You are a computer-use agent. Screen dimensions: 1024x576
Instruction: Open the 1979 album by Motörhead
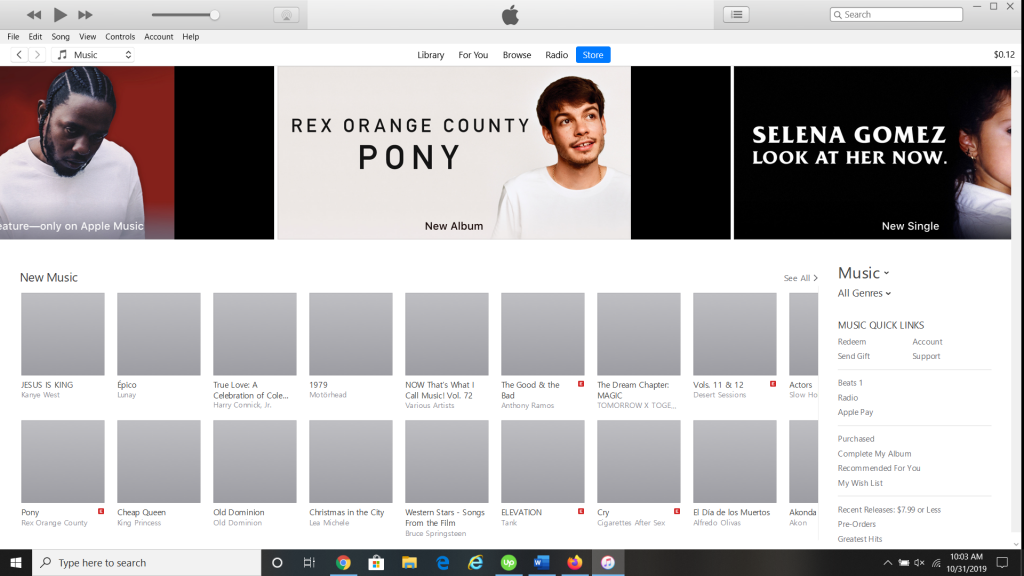coord(351,334)
